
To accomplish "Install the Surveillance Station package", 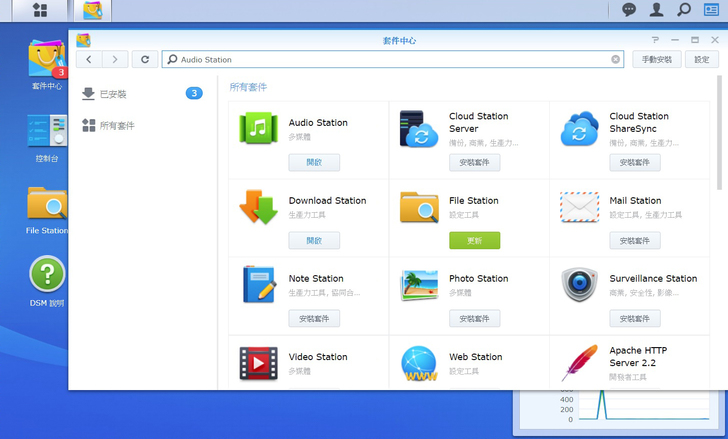I will click(x=635, y=318).
